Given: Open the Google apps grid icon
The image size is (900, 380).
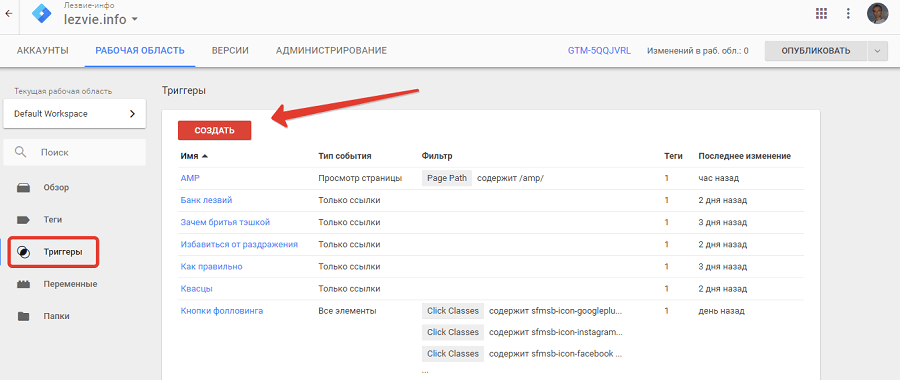Looking at the screenshot, I should 821,14.
